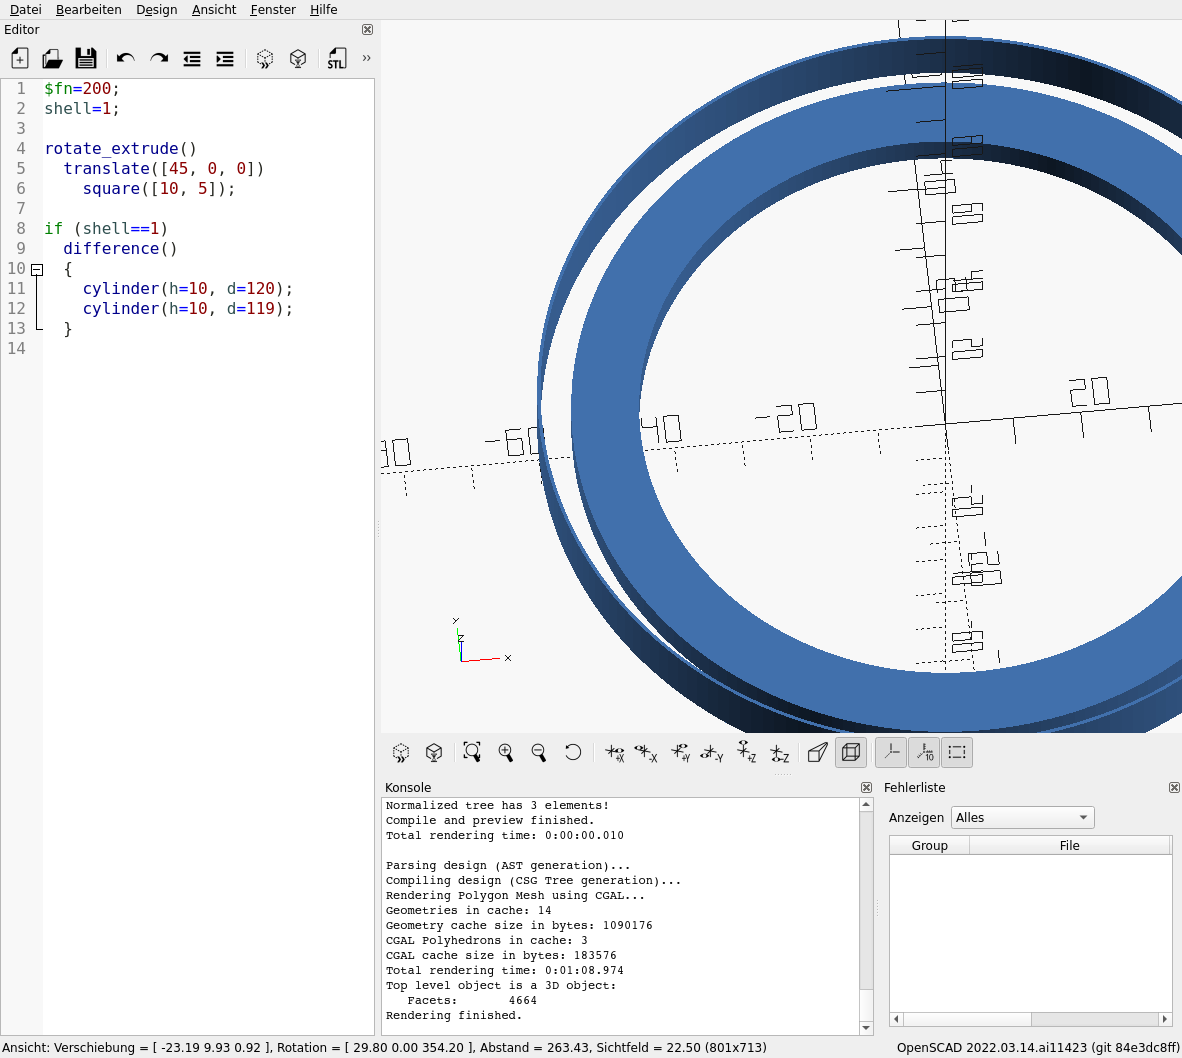Click the Unindent icon in editor toolbar
Screen dimensions: 1182x1058
192,59
